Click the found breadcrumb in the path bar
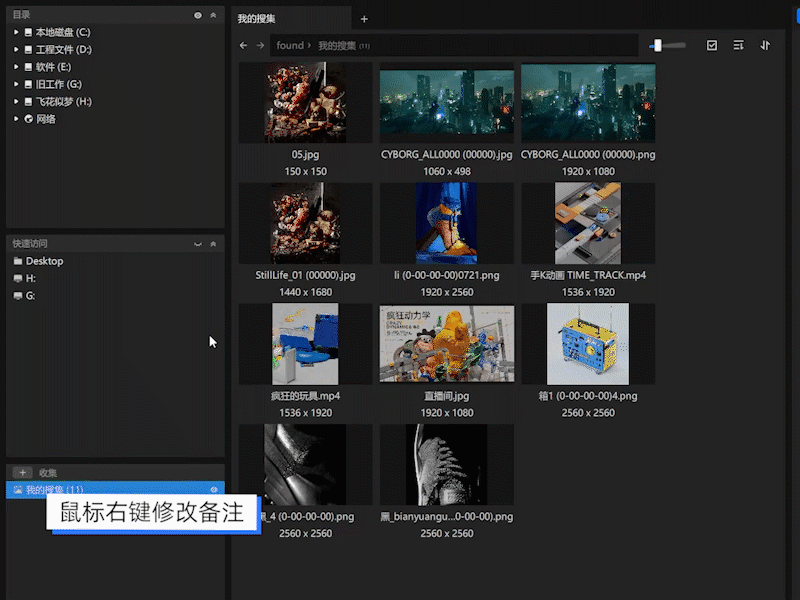The width and height of the screenshot is (800, 600). coord(290,45)
